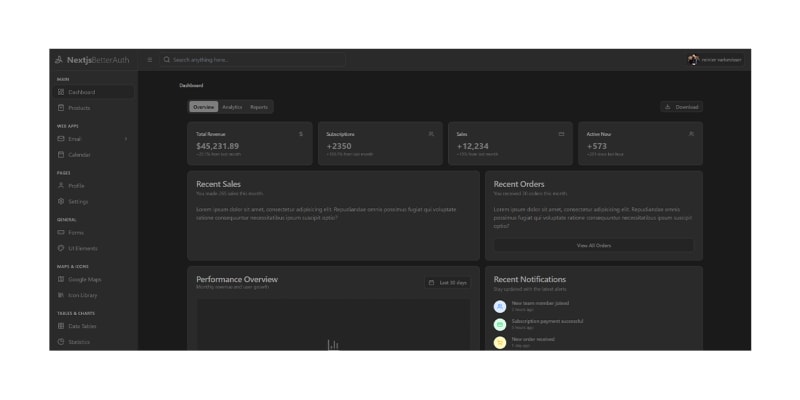Image resolution: width=800 pixels, height=400 pixels.
Task: Open the Last 30 days date selector
Action: [447, 283]
